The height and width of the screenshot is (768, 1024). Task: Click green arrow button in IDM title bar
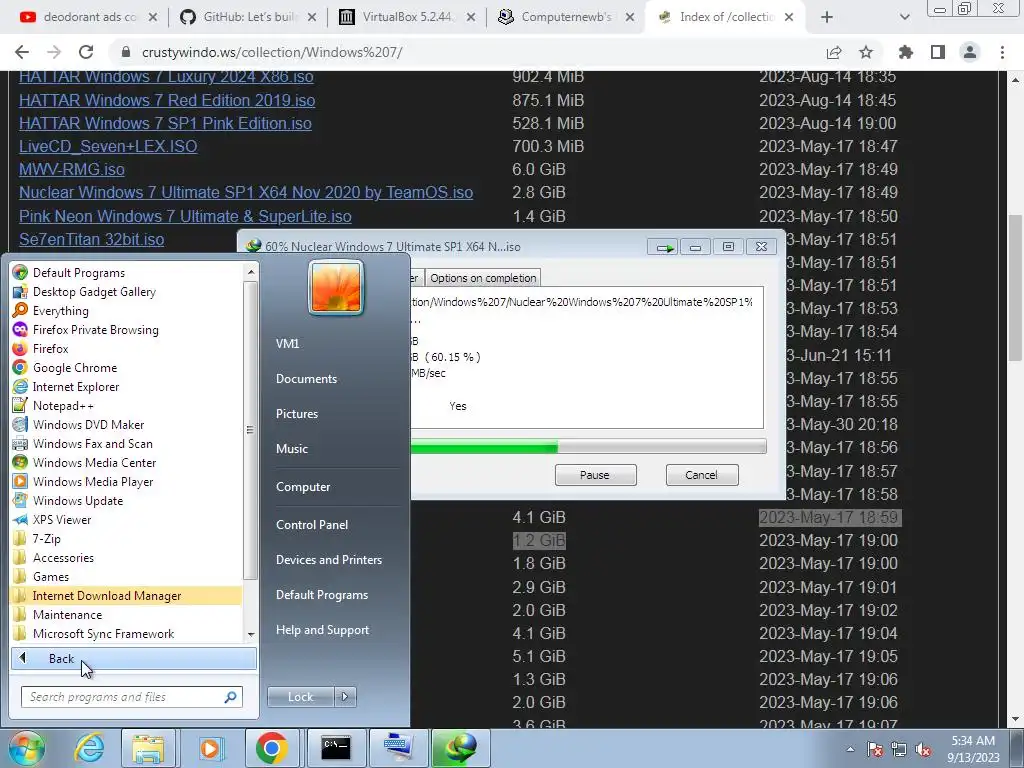click(664, 247)
